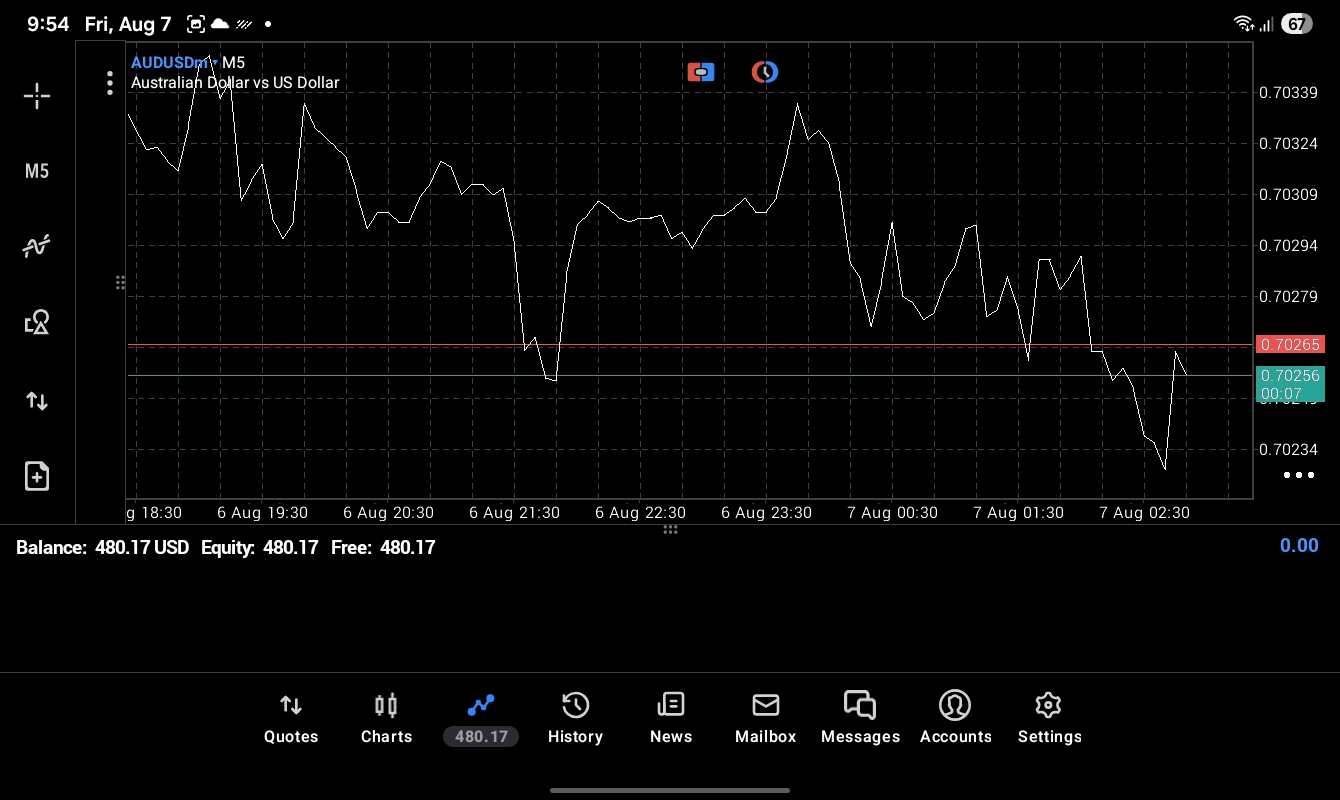Expand the price scale three-dots menu
The height and width of the screenshot is (800, 1340).
(1298, 475)
